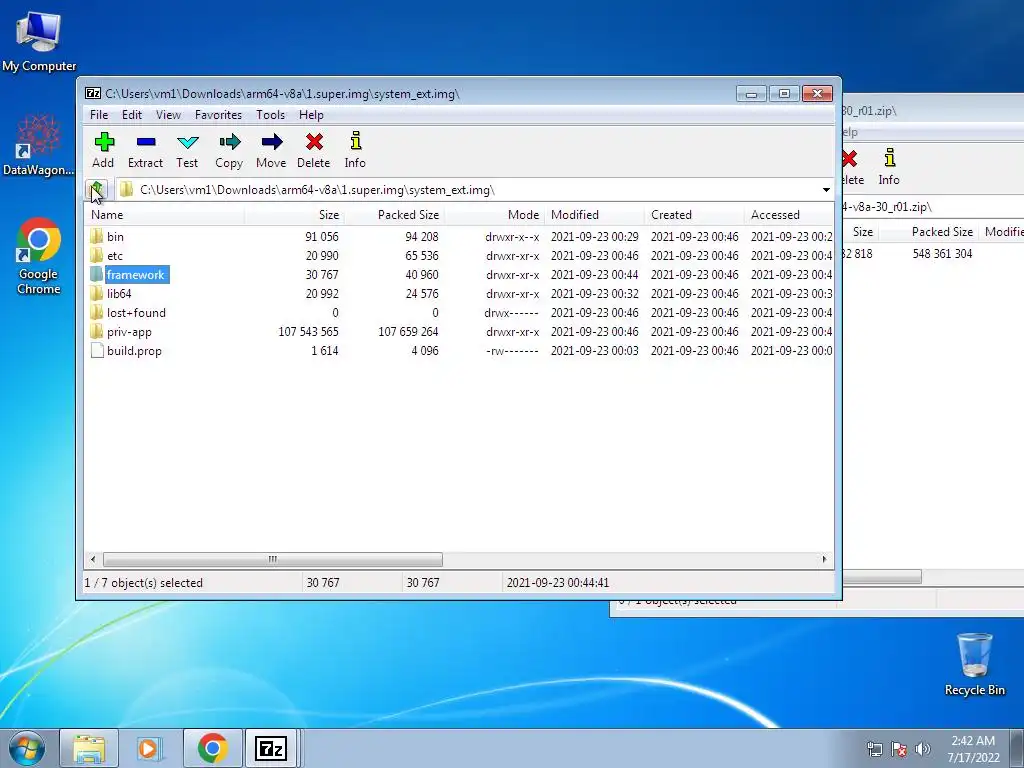Viewport: 1024px width, 768px height.
Task: Sort by the Name column header
Action: click(x=165, y=215)
